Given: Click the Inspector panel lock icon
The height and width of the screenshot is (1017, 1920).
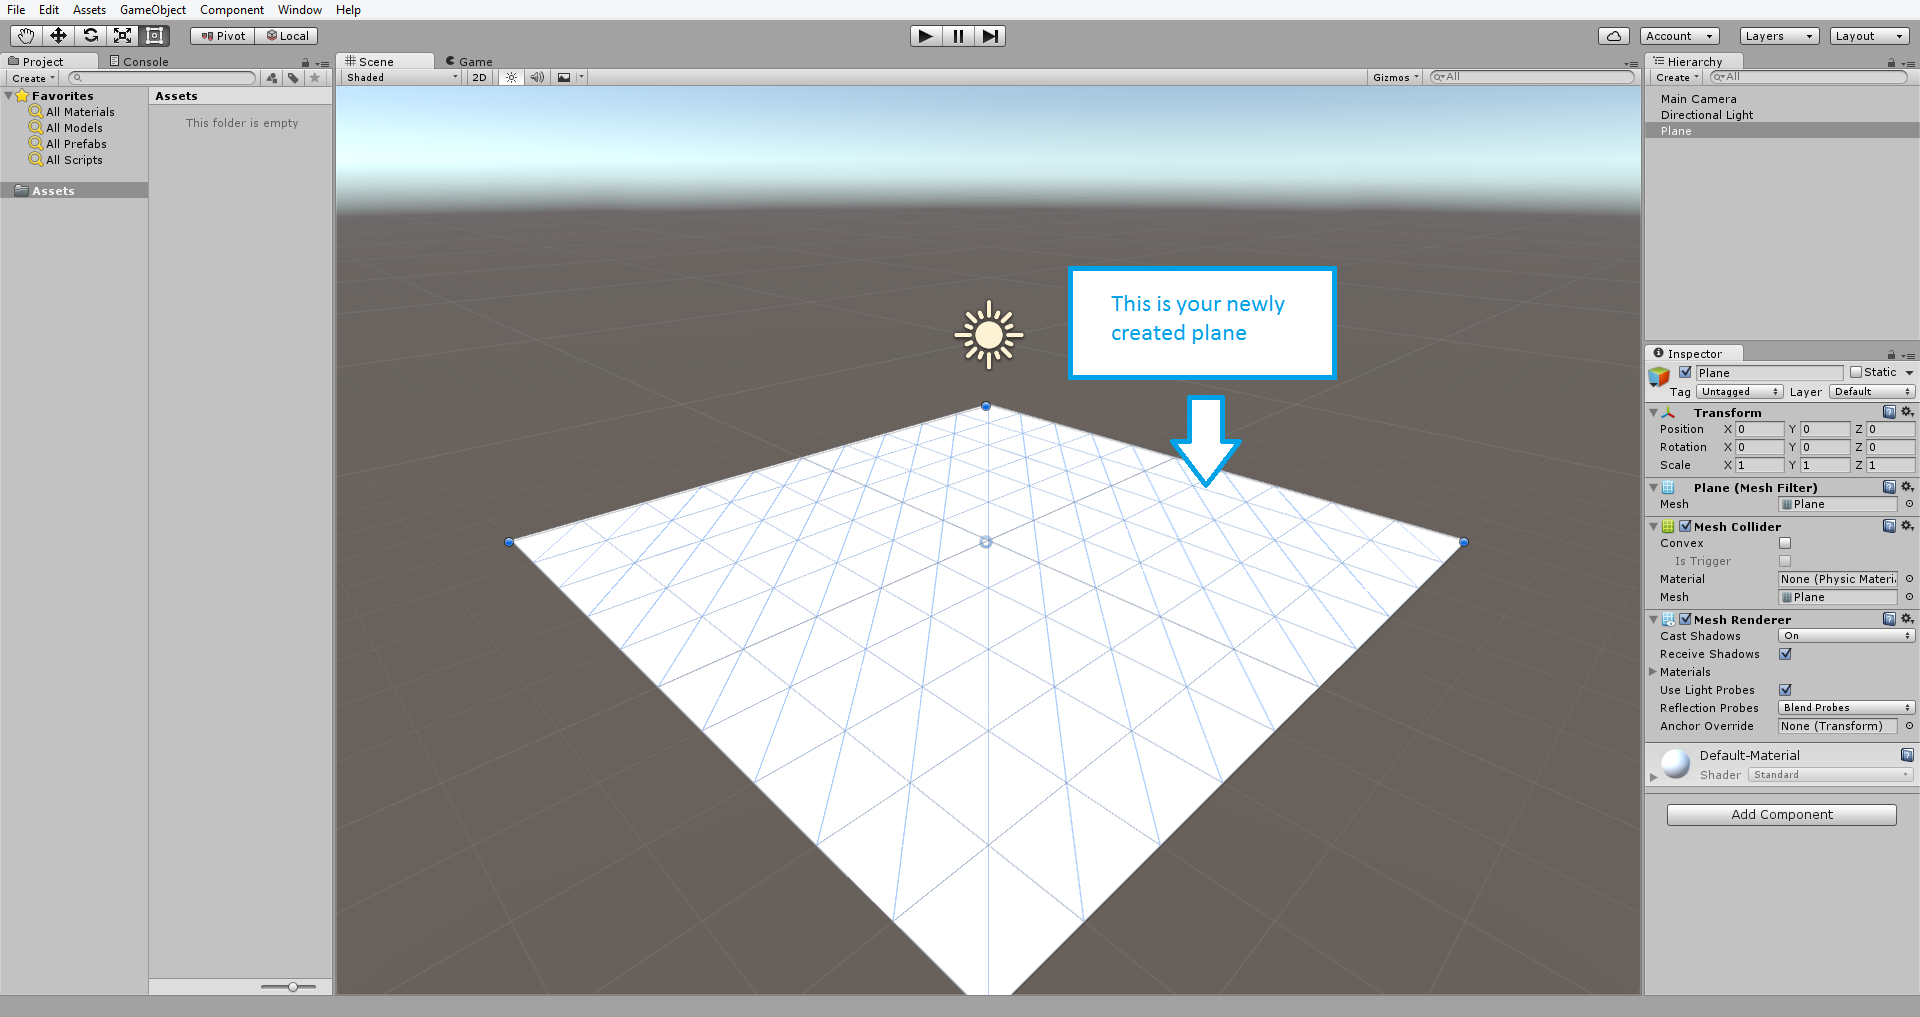Looking at the screenshot, I should click(1891, 355).
